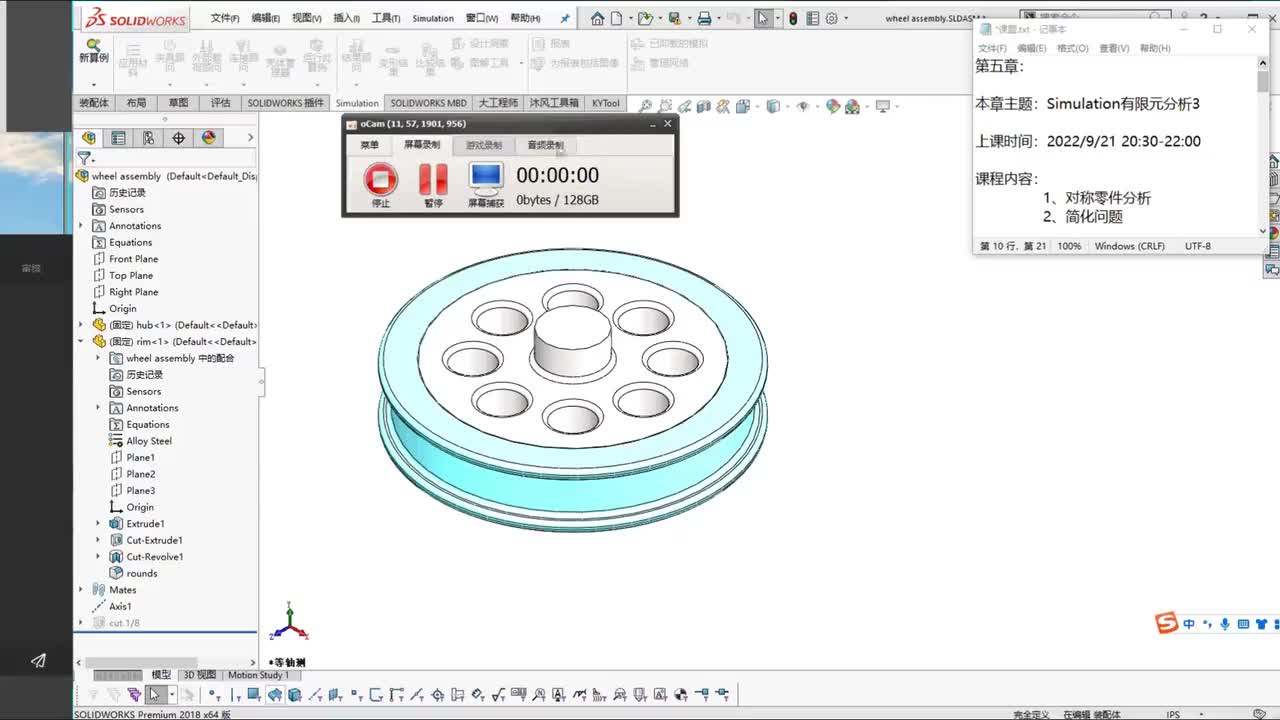This screenshot has height=720, width=1280.
Task: Click the Sogou input method S icon
Action: (x=1167, y=624)
